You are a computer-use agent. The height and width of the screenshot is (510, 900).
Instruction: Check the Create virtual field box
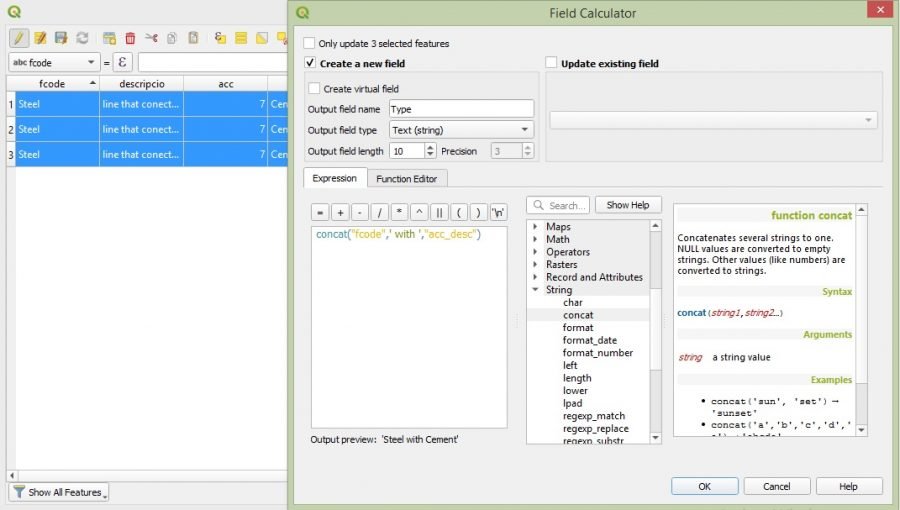click(x=315, y=89)
